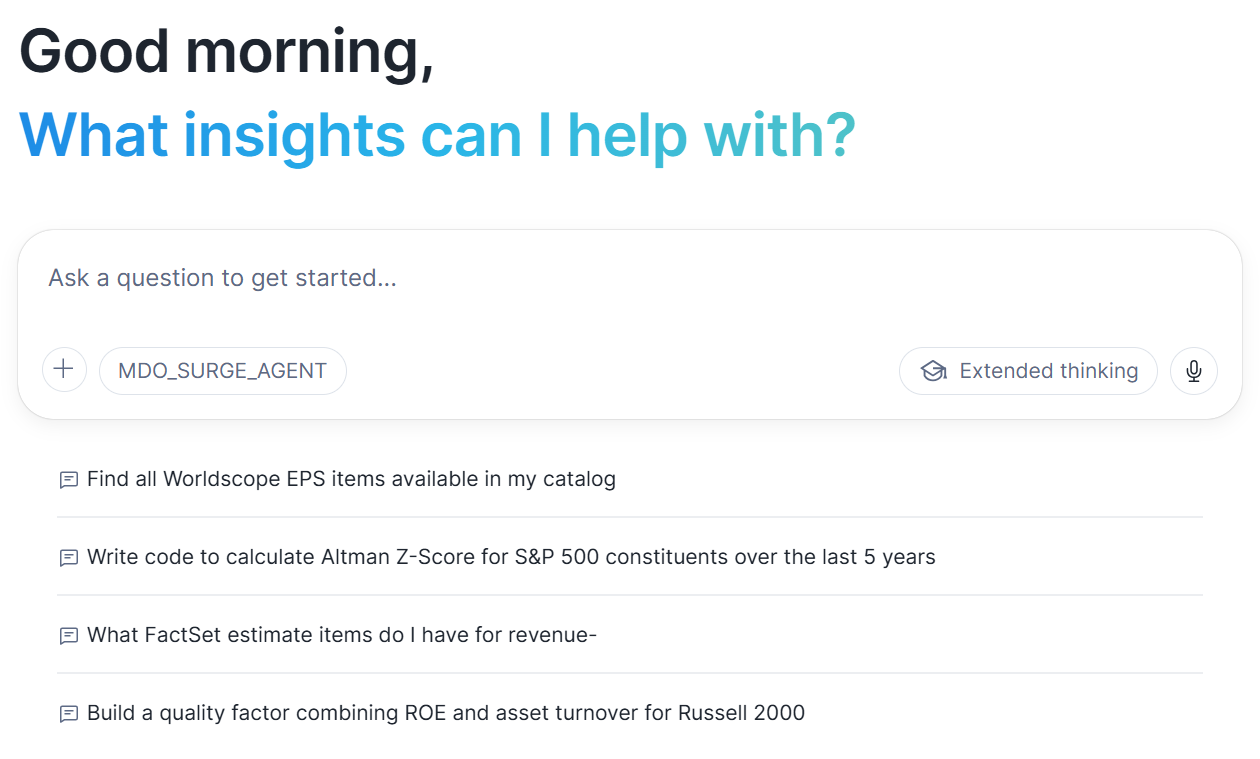
Task: Choose the Altman Z-Score code suggestion
Action: point(511,557)
